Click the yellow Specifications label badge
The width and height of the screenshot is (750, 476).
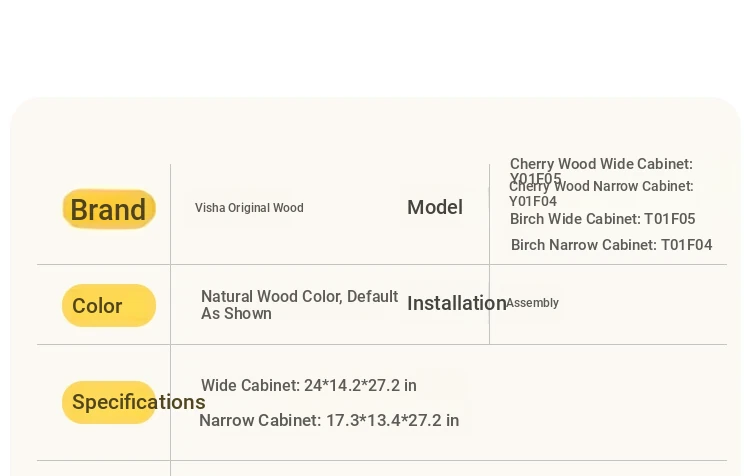pyautogui.click(x=109, y=402)
